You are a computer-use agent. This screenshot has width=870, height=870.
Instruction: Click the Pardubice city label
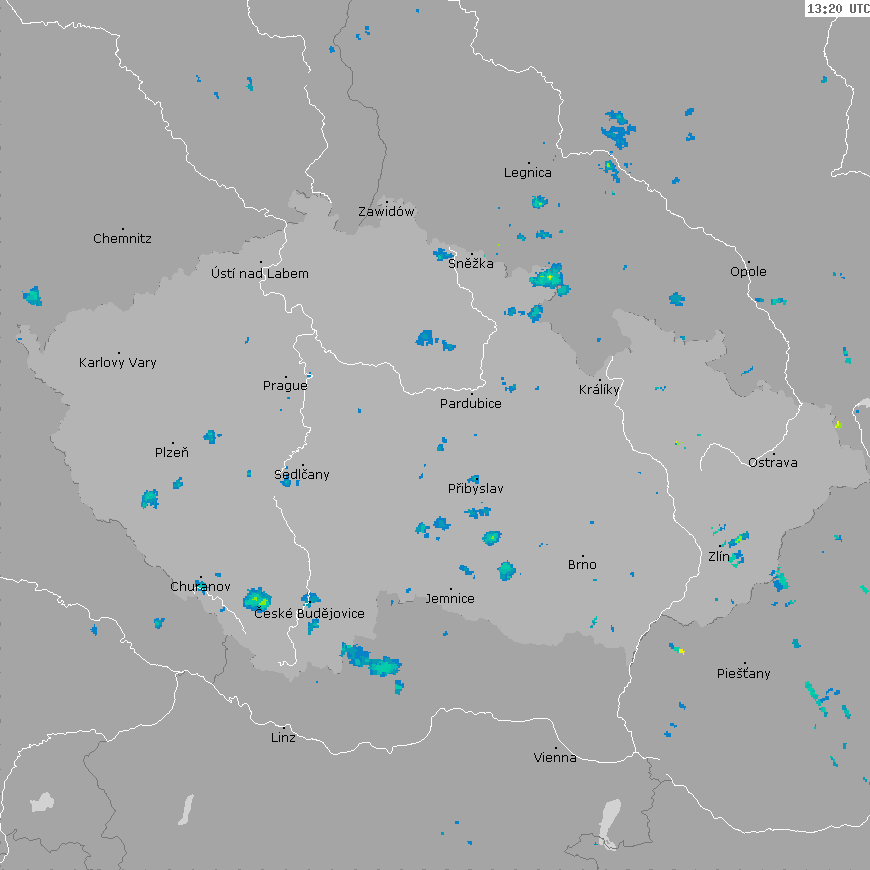[x=471, y=403]
